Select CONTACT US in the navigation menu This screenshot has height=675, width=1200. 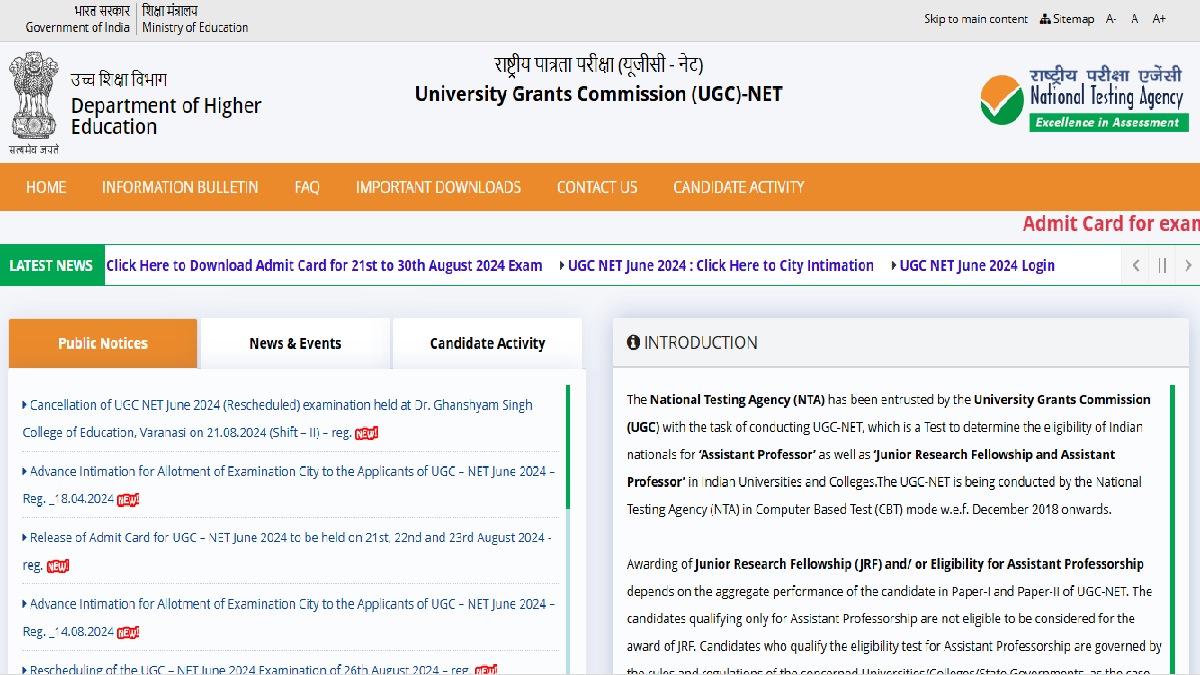(596, 187)
